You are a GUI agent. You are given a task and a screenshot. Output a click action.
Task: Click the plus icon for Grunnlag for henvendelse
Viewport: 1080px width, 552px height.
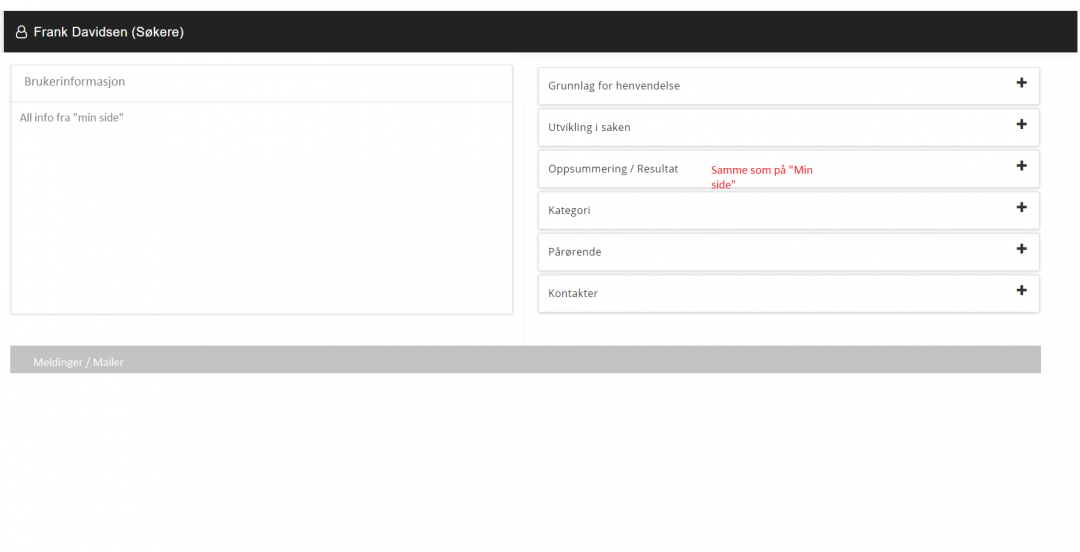[1021, 83]
